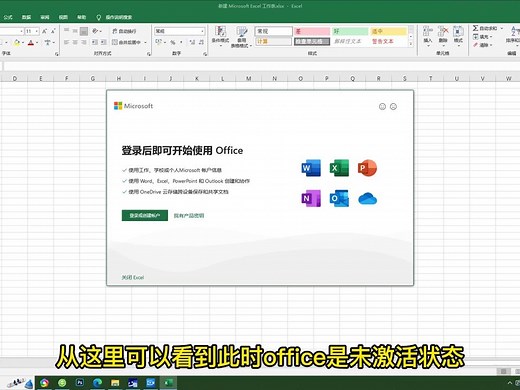Open alignment settings dialog launcher
Viewport: 520px width, 390px height.
pyautogui.click(x=149, y=54)
